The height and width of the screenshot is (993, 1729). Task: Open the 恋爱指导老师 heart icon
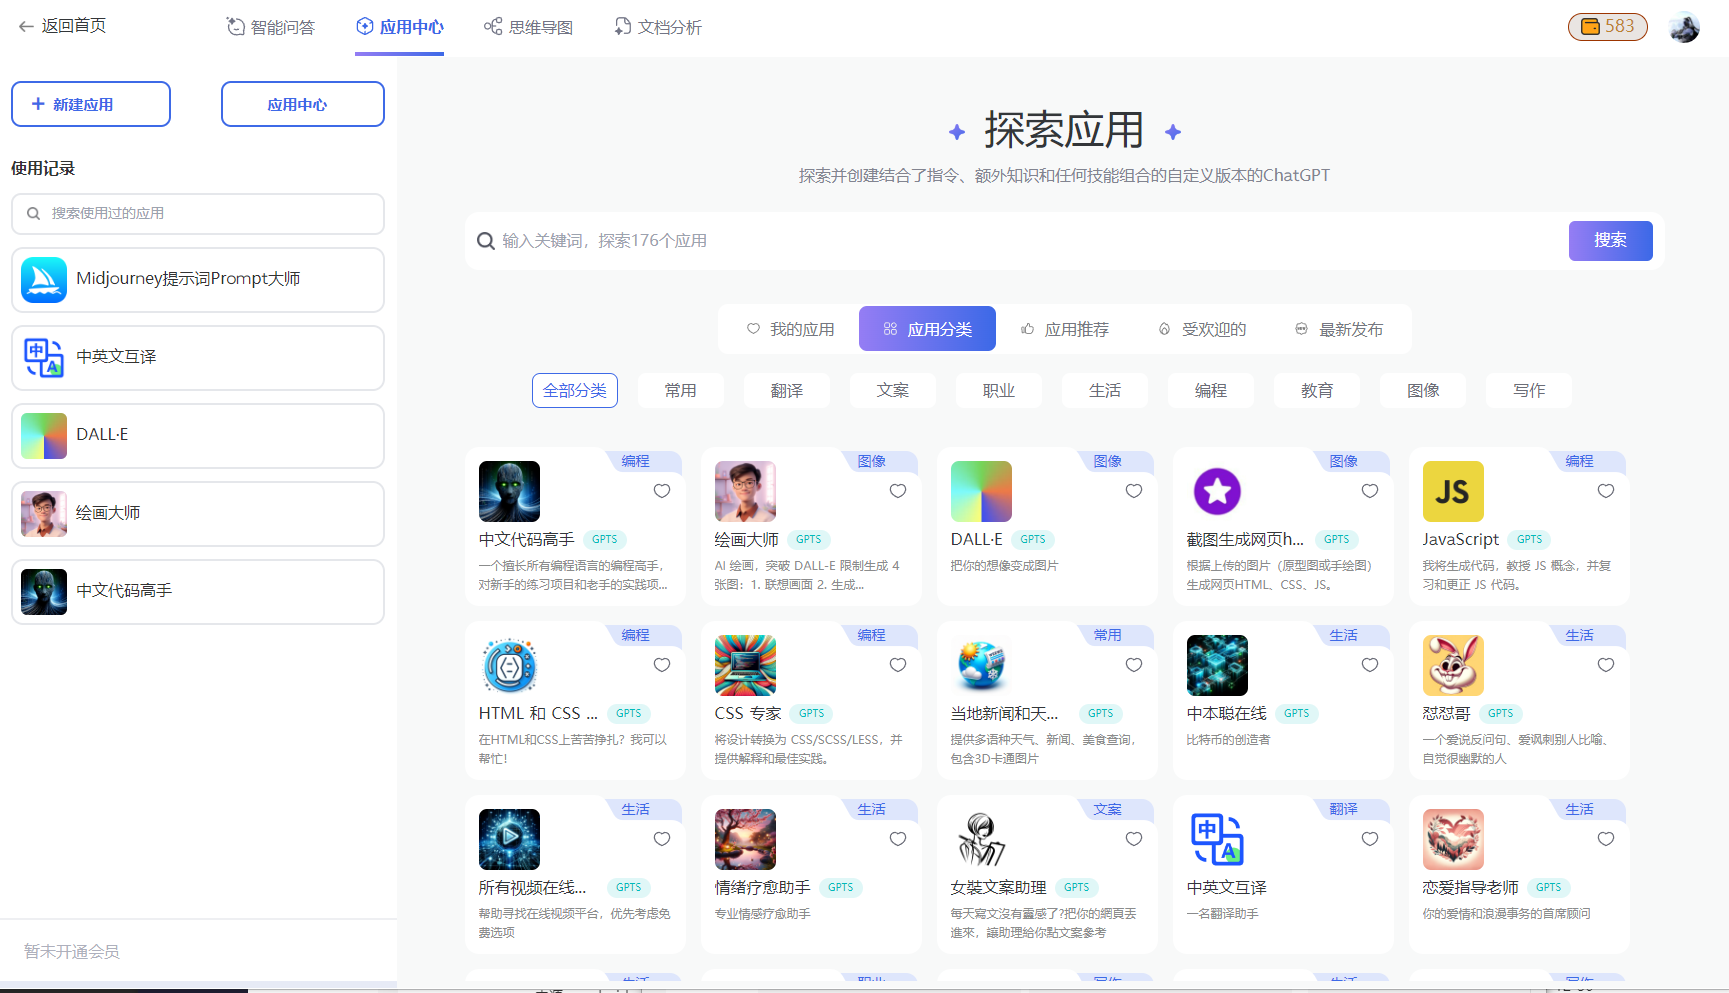pos(1453,839)
